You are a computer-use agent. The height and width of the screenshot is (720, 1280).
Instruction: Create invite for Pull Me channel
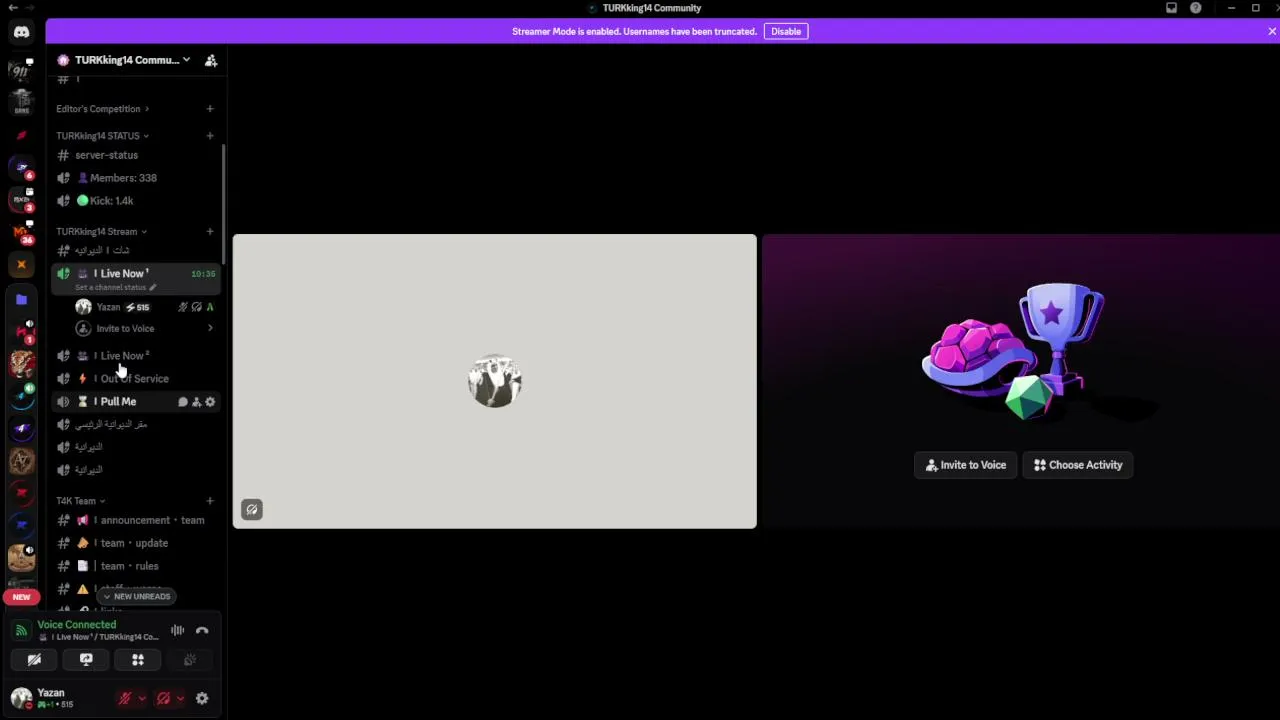coord(196,402)
